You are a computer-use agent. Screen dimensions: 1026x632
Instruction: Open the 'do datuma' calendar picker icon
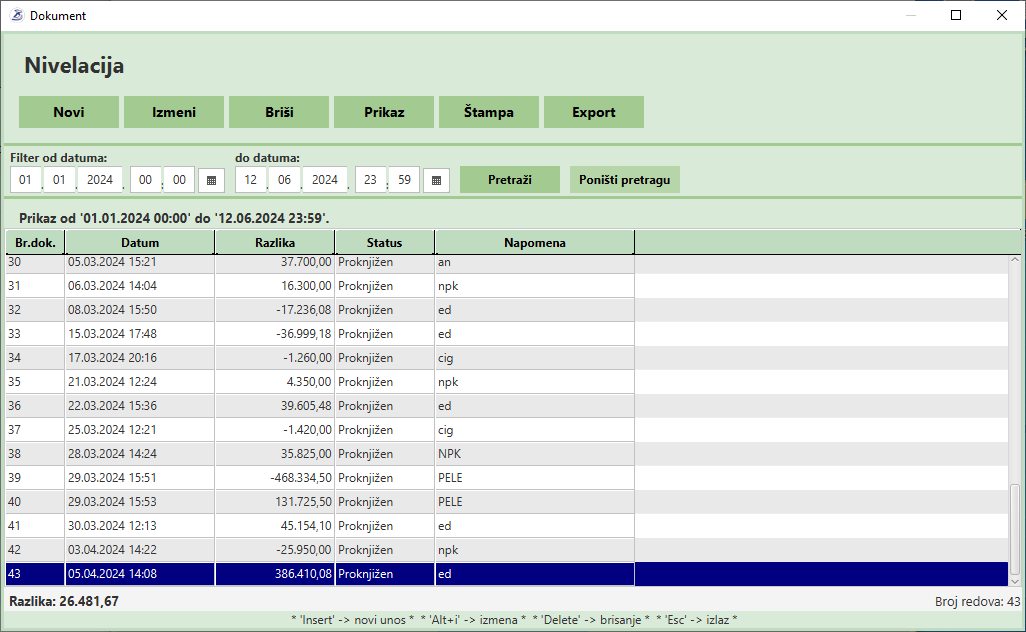pos(436,180)
